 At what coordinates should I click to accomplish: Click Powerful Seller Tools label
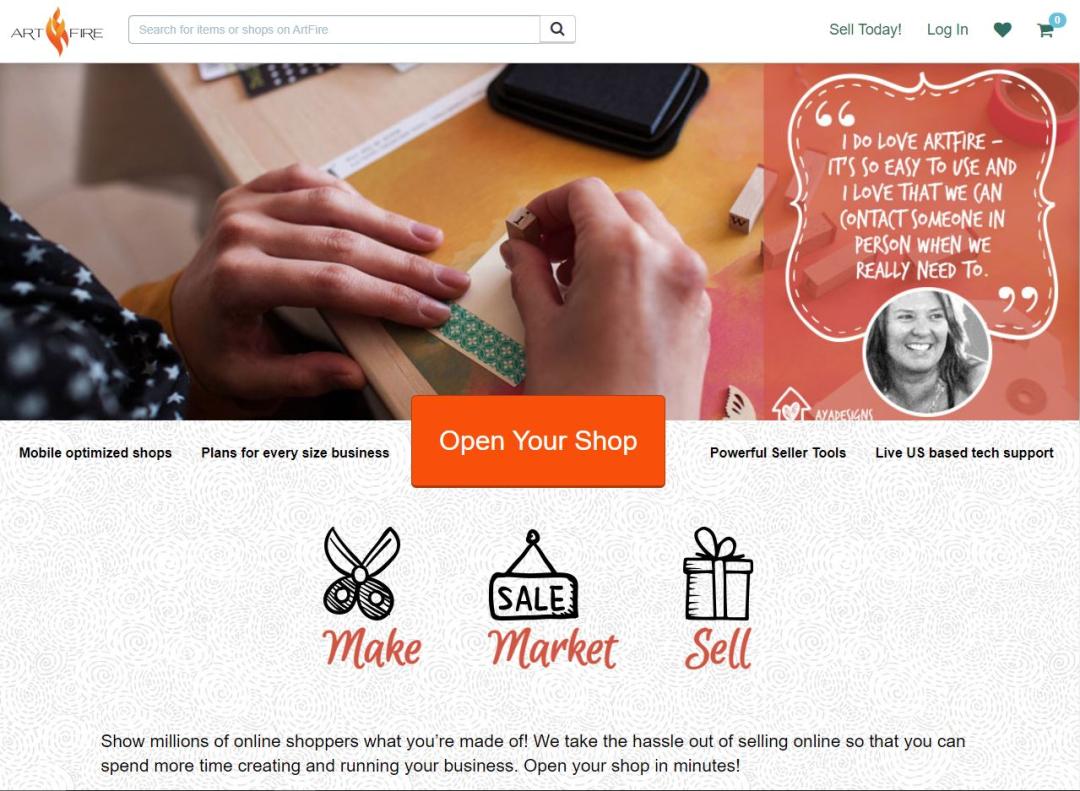(778, 453)
